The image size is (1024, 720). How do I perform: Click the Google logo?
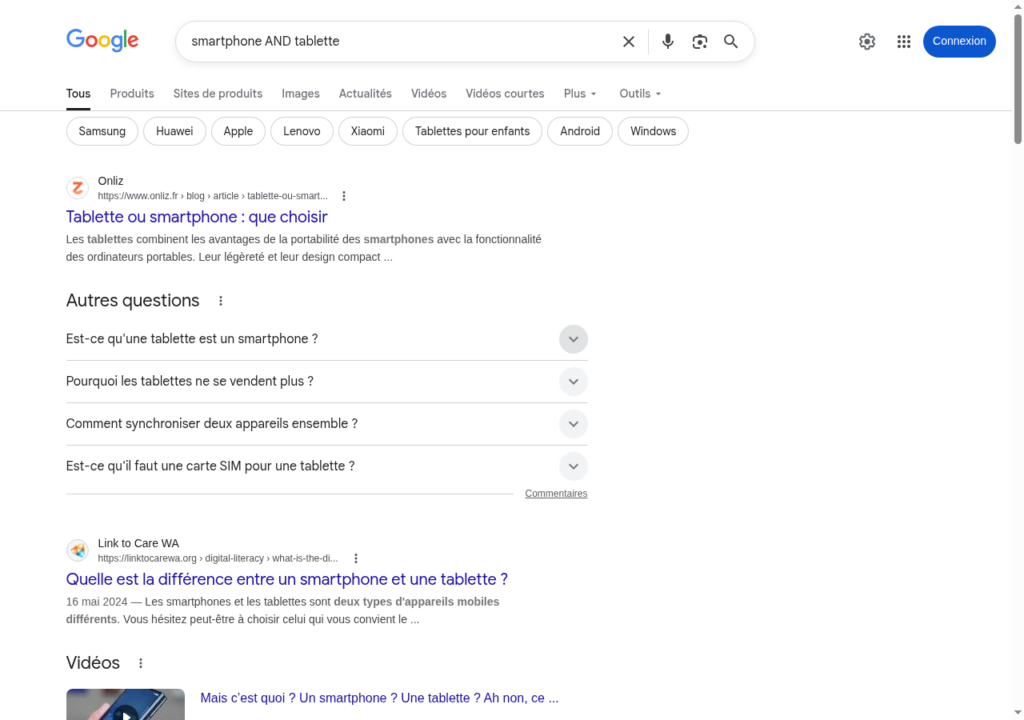102,41
